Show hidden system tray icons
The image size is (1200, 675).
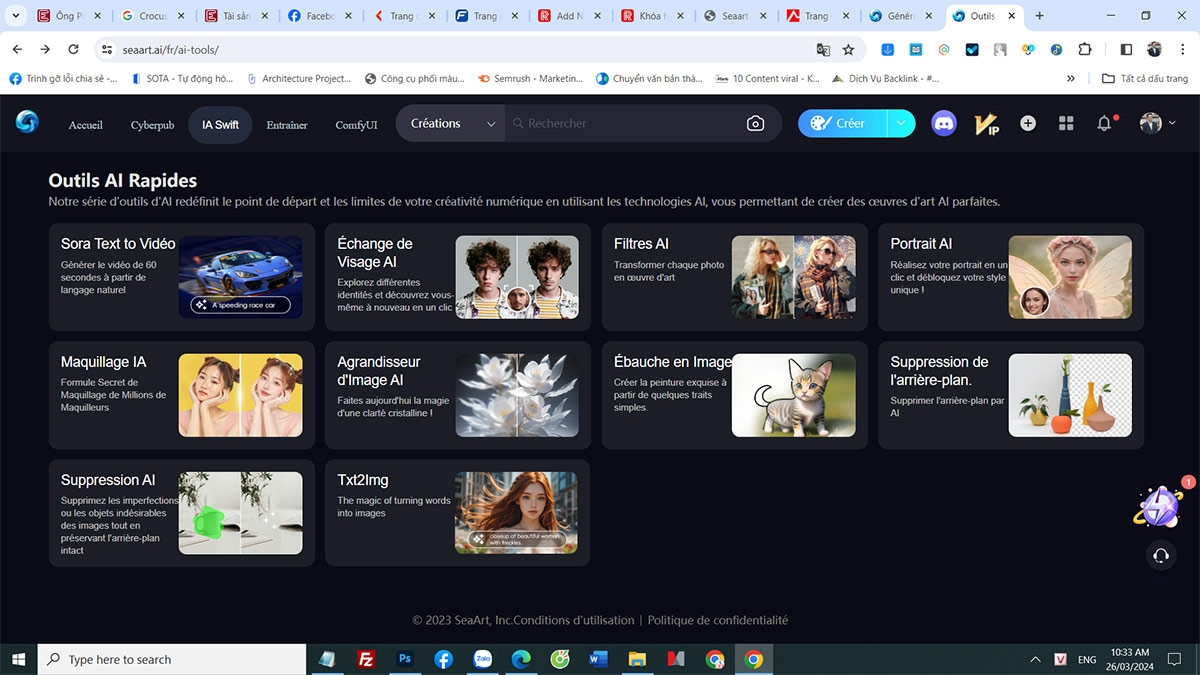click(x=1035, y=660)
